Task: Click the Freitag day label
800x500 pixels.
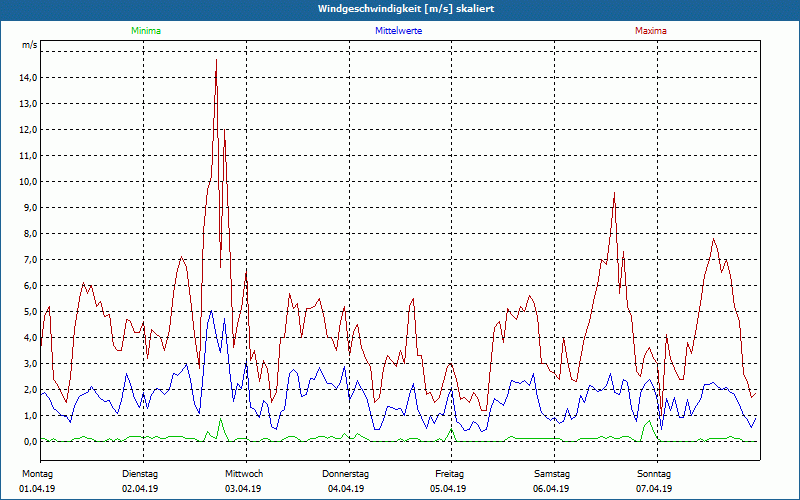Action: tap(449, 474)
